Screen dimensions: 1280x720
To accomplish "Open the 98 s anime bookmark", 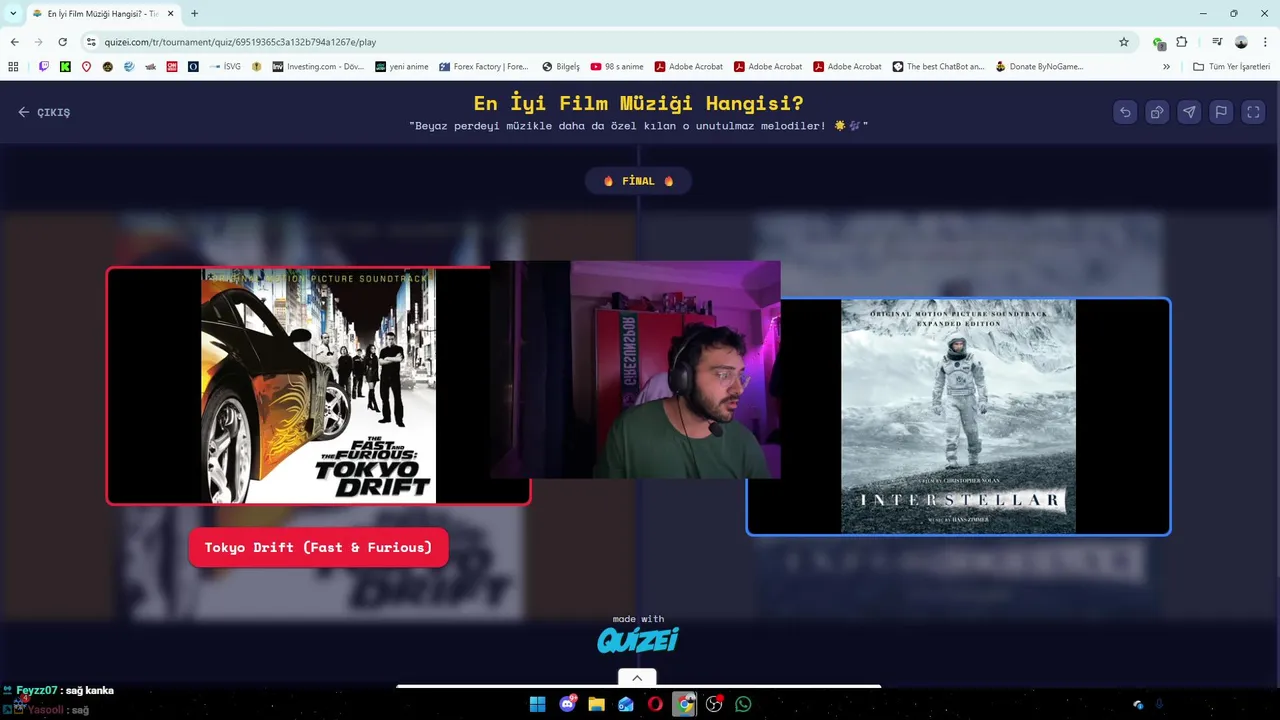I will pyautogui.click(x=617, y=67).
